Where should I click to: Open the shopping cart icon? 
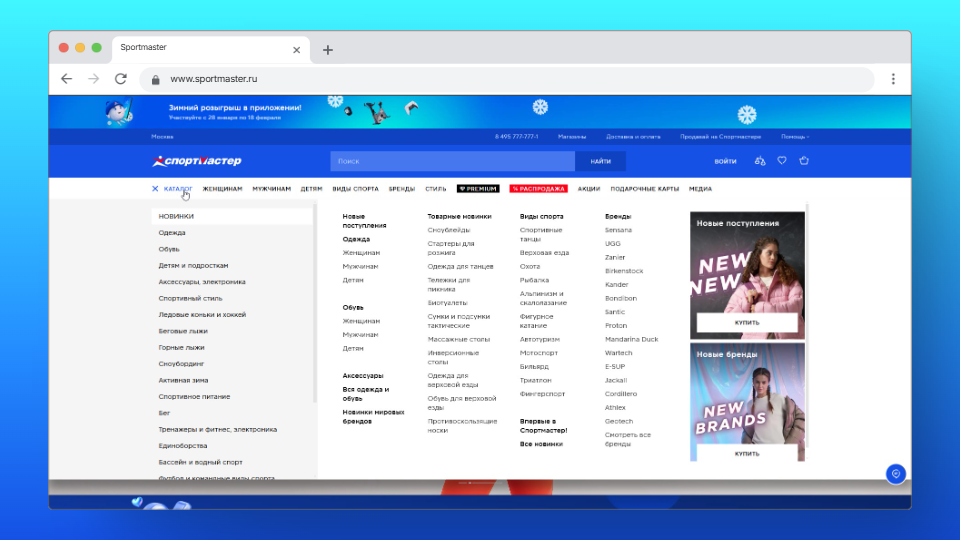point(804,160)
